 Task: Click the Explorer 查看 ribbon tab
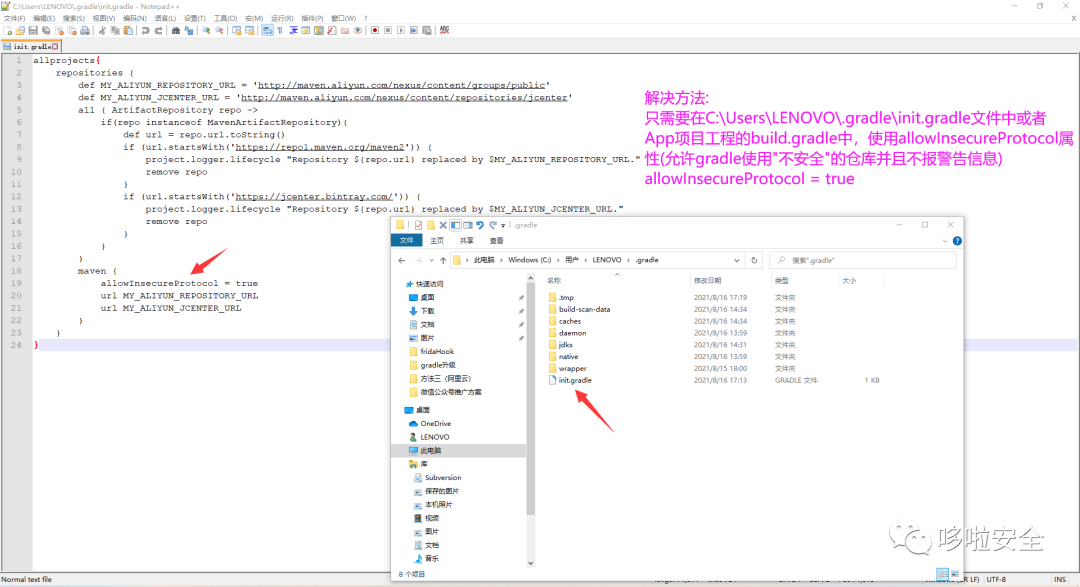497,240
